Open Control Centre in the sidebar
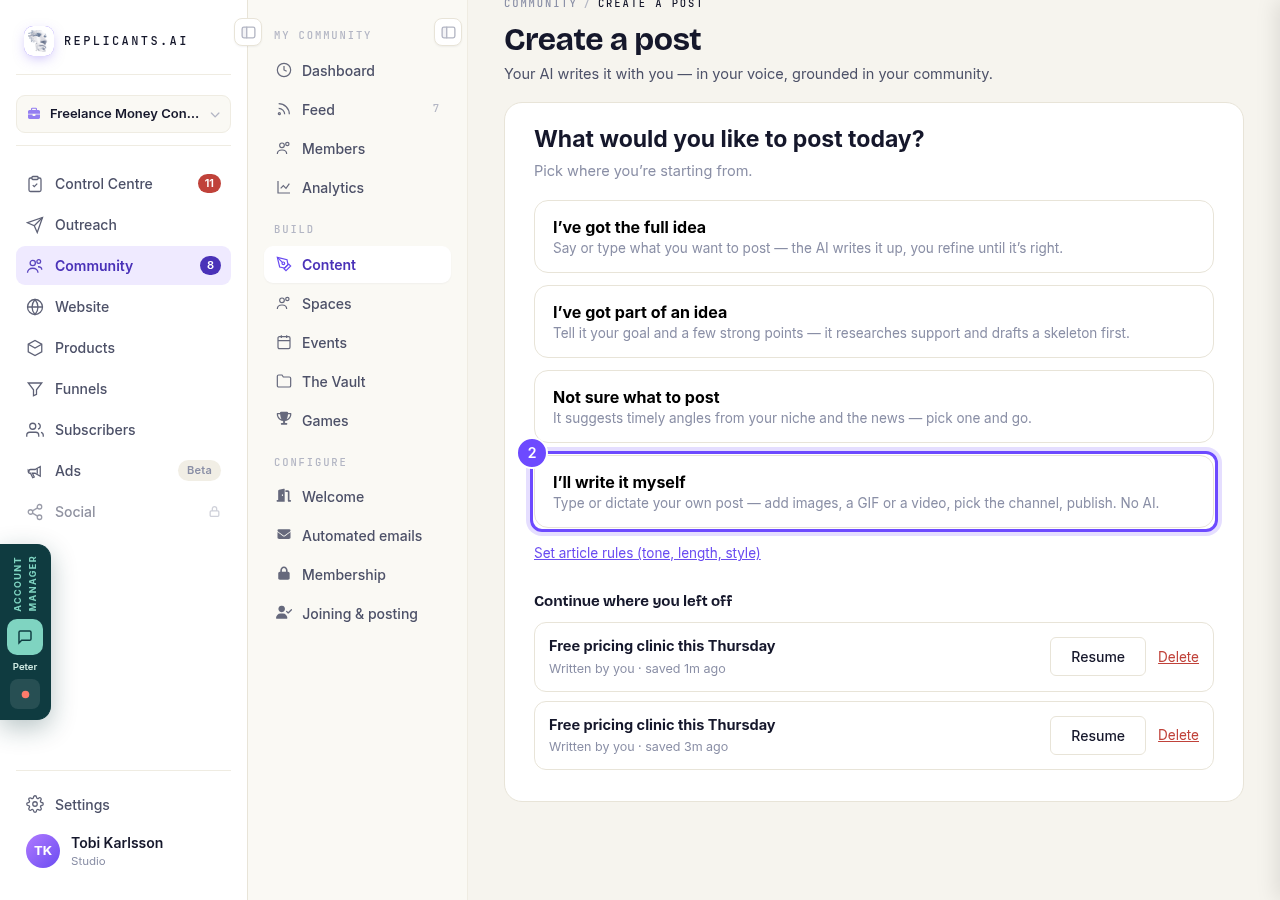The image size is (1280, 900). coord(123,184)
